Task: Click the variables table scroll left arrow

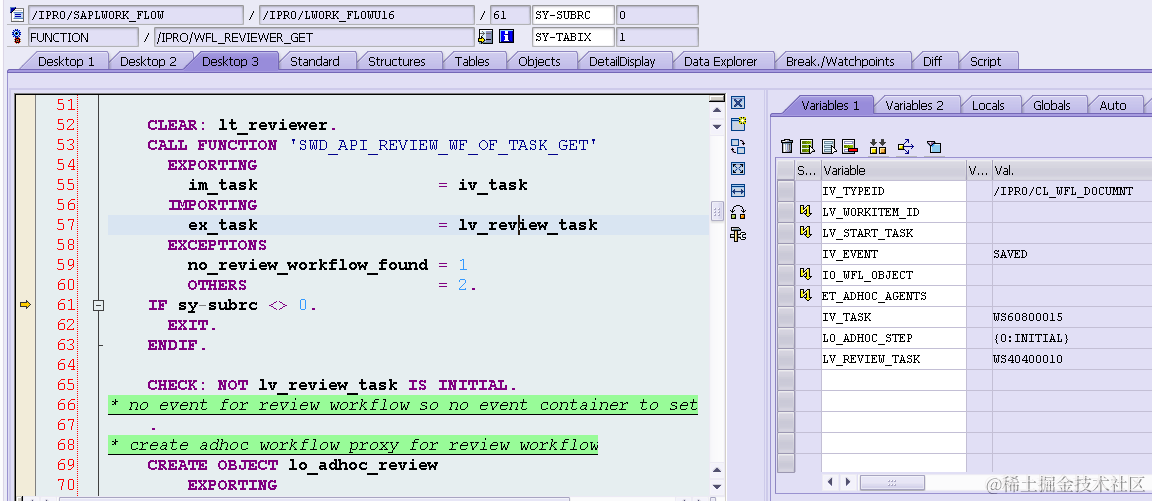Action: click(831, 482)
